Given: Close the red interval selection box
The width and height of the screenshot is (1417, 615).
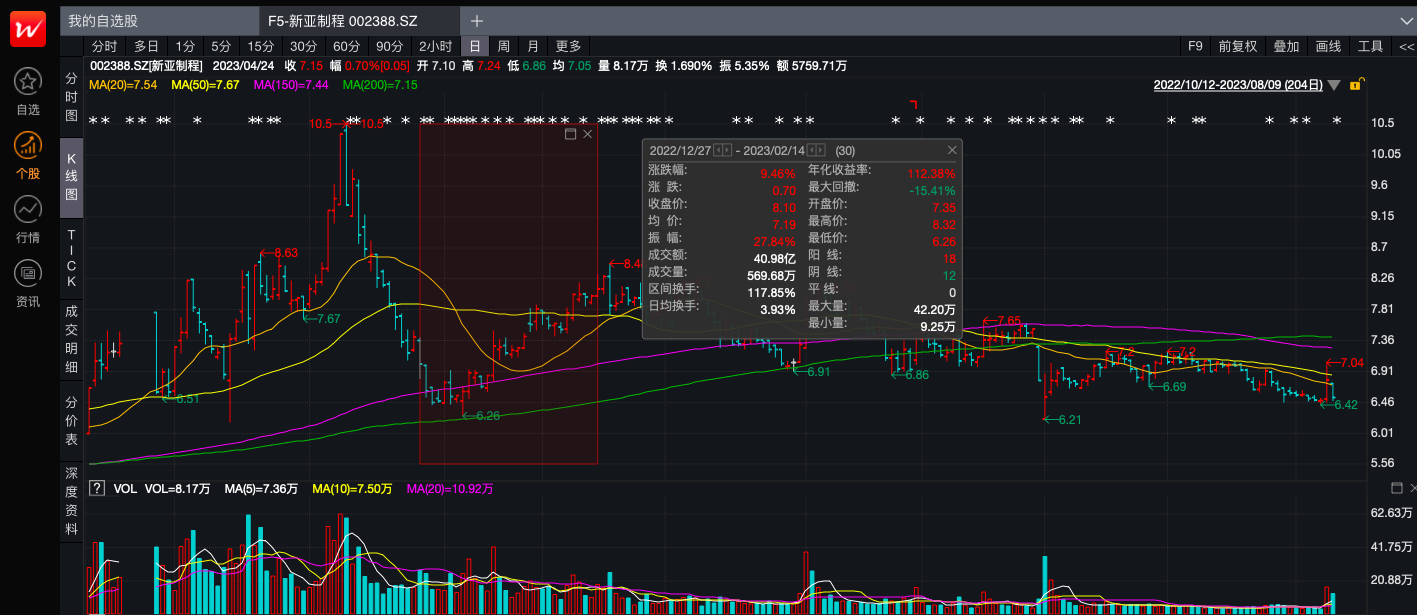Looking at the screenshot, I should point(587,134).
